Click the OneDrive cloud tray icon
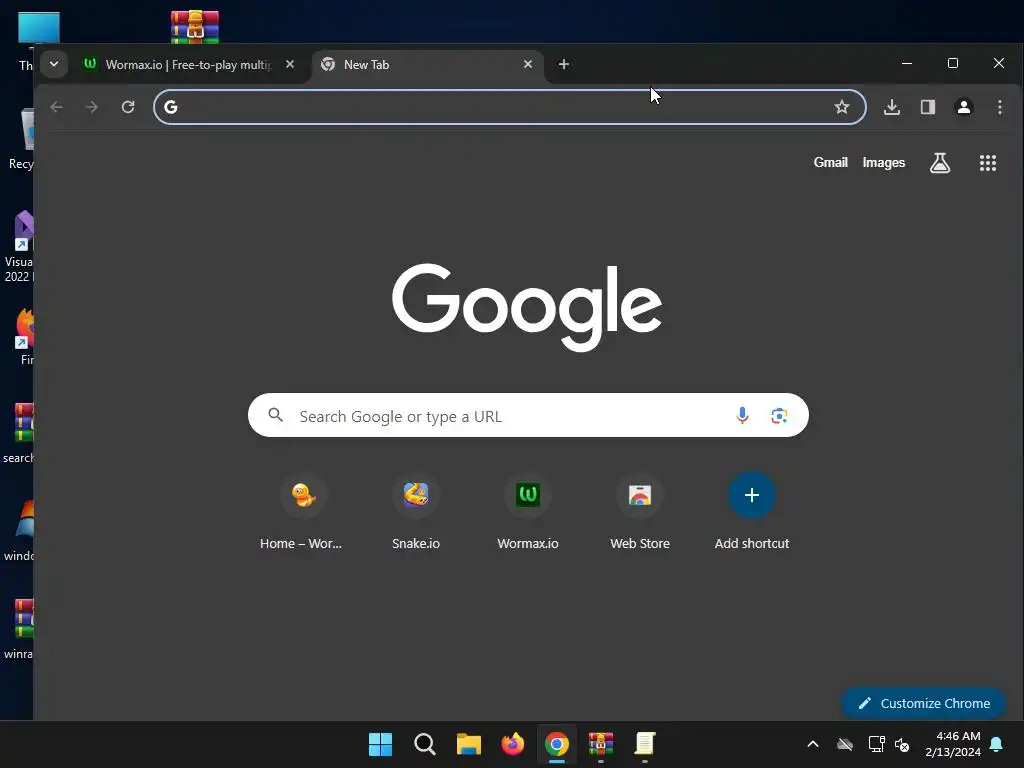The width and height of the screenshot is (1024, 768). pyautogui.click(x=844, y=744)
